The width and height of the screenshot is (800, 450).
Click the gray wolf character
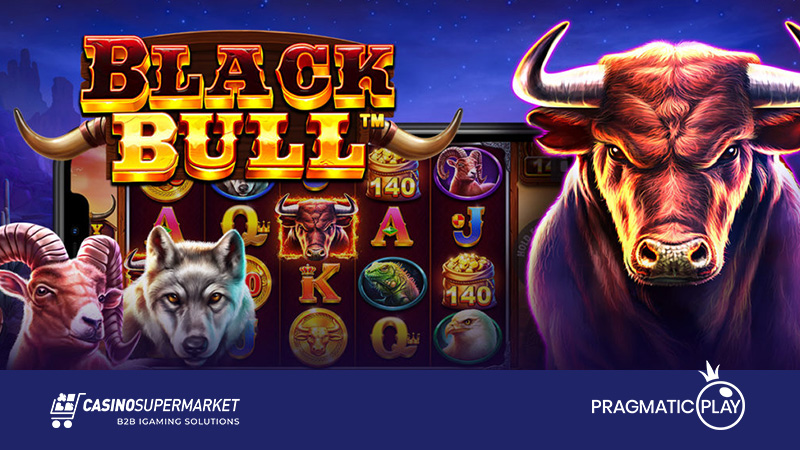[190, 296]
